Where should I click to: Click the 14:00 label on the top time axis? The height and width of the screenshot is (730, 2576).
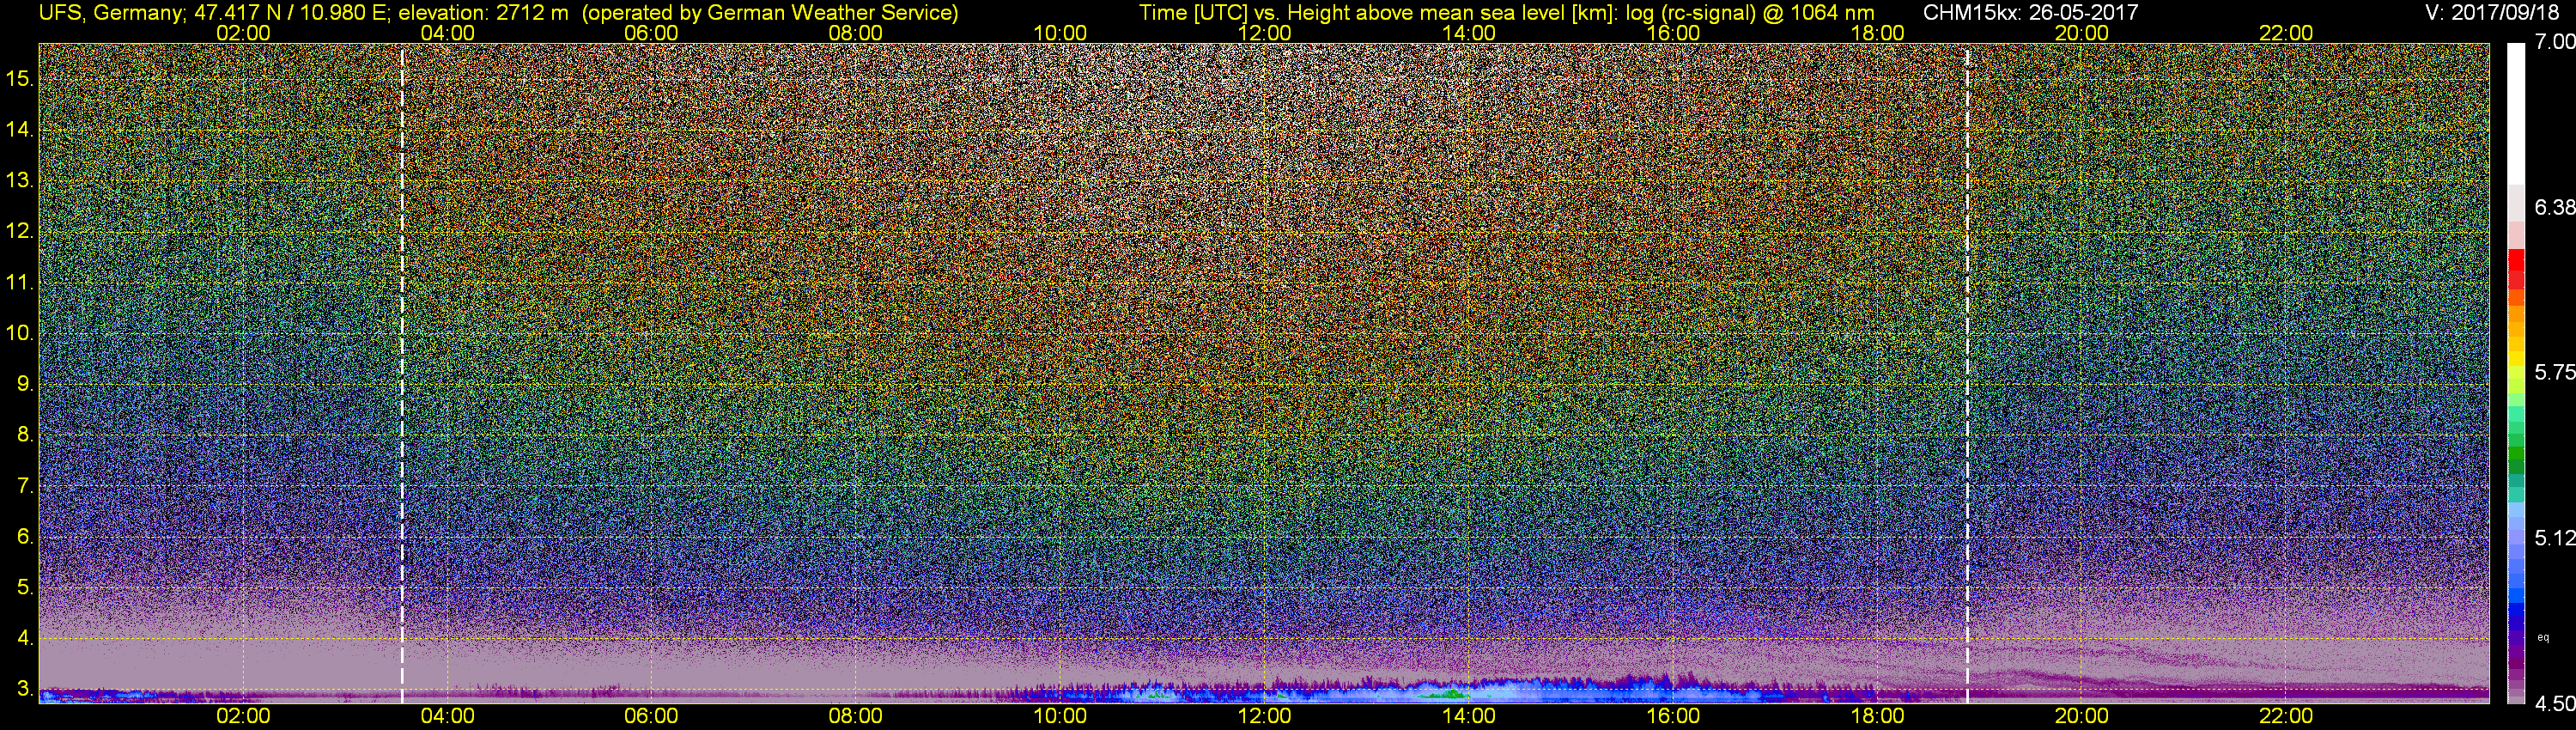coord(1469,33)
